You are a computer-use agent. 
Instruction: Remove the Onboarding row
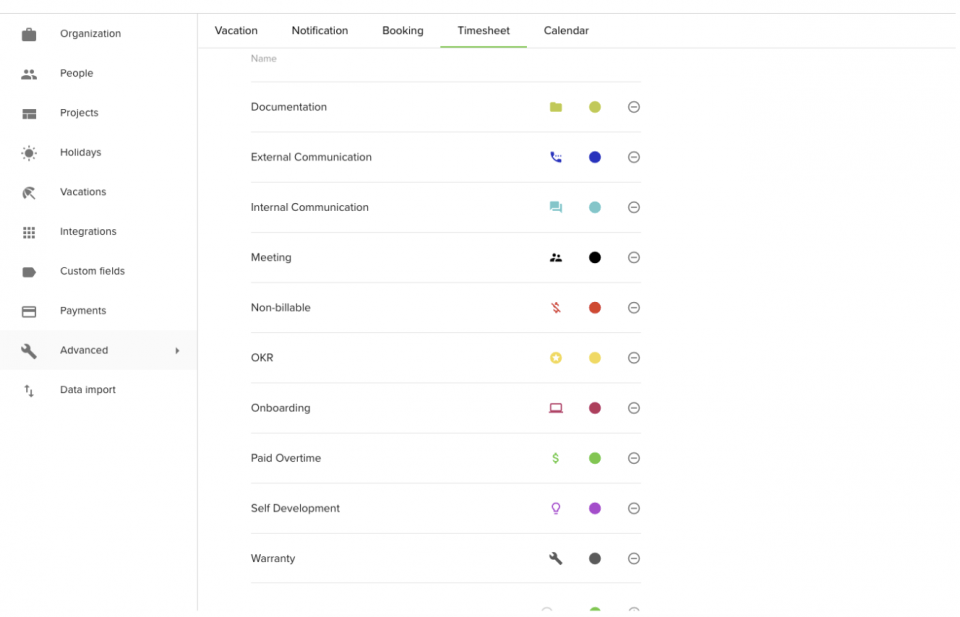[634, 408]
